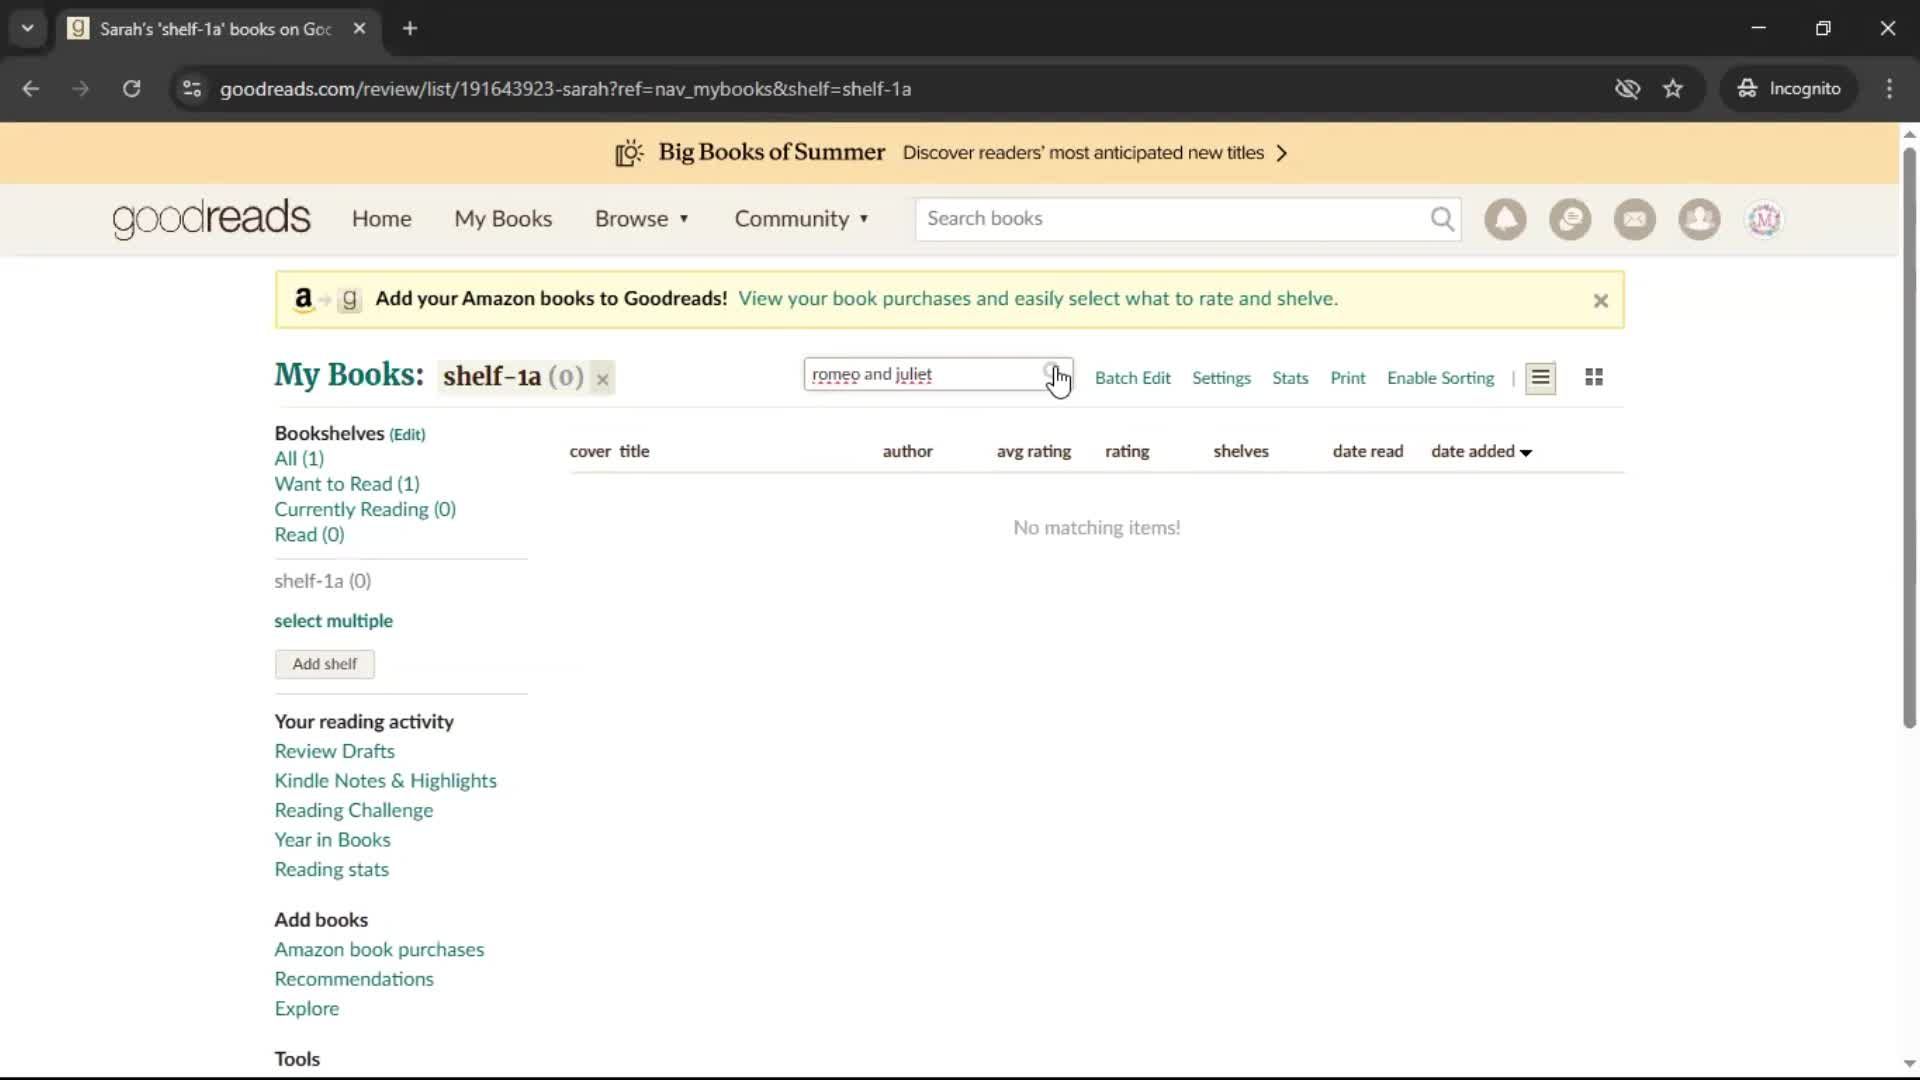
Task: Click the Print link
Action: 1347,378
